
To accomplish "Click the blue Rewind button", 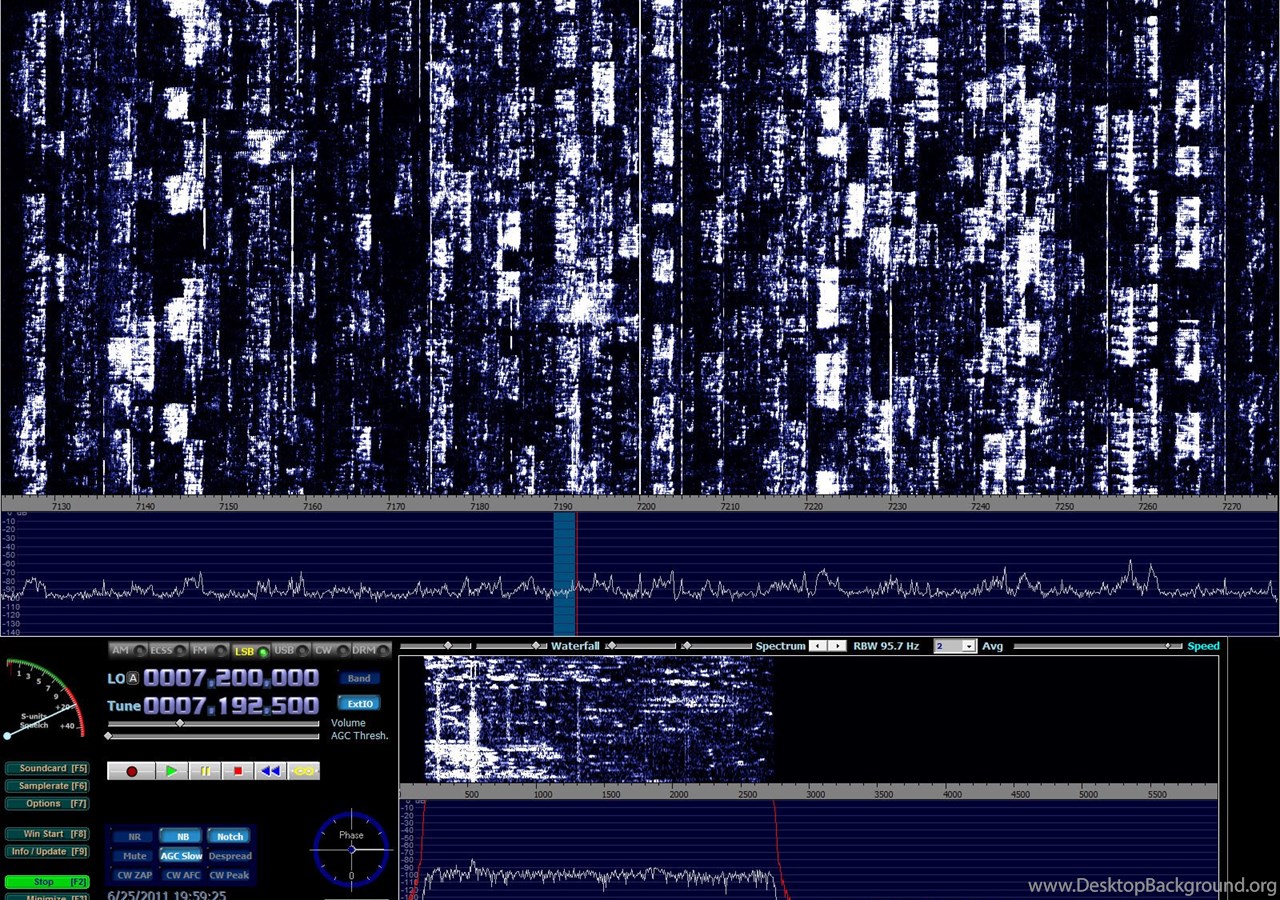I will [270, 771].
